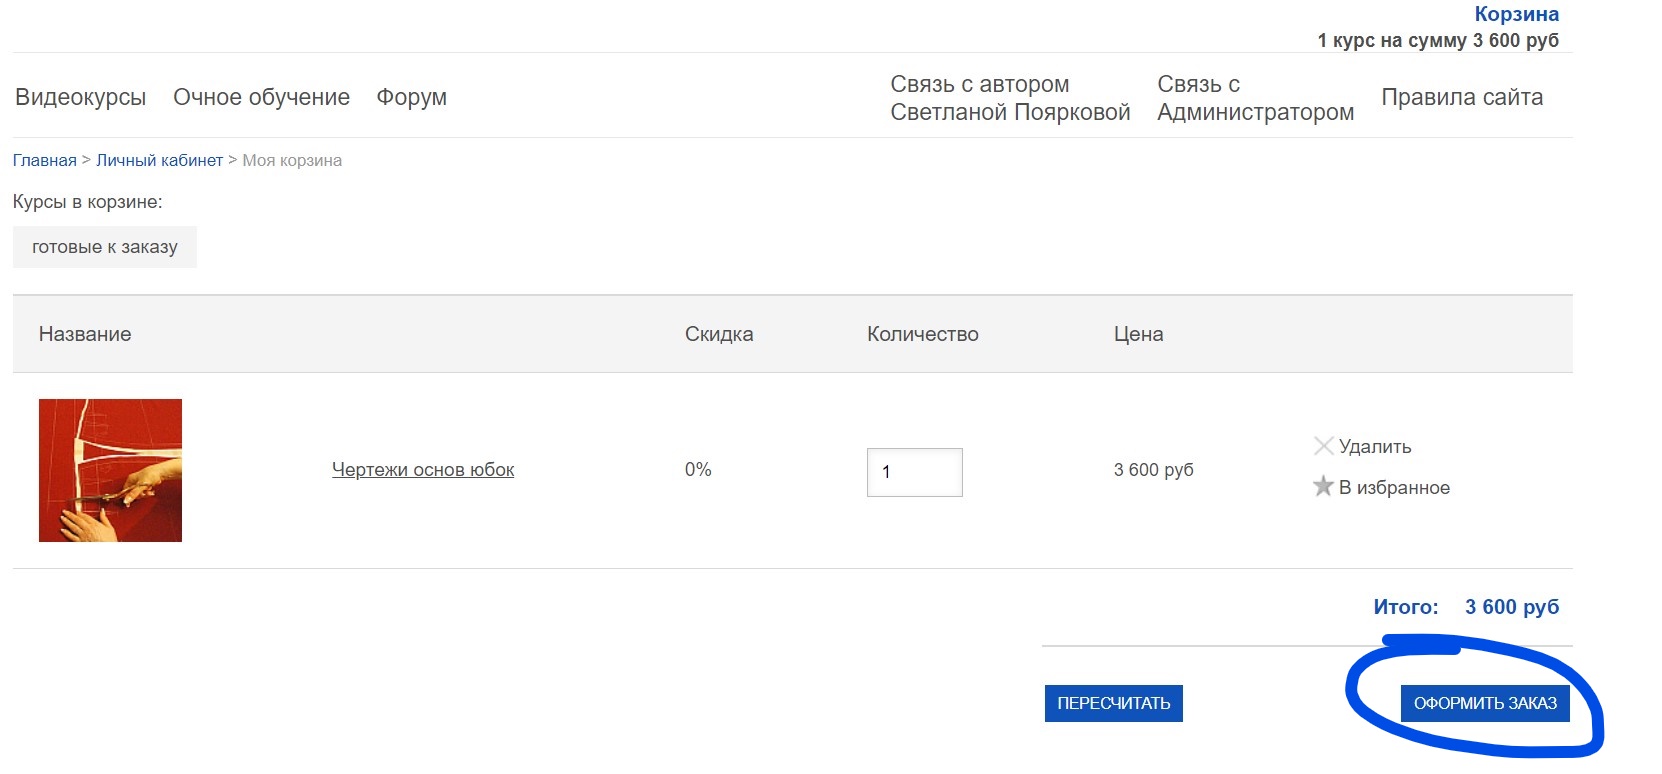Click the ОФОРМИТЬ ЗАКАЗ button
This screenshot has height=774, width=1662.
[x=1485, y=703]
